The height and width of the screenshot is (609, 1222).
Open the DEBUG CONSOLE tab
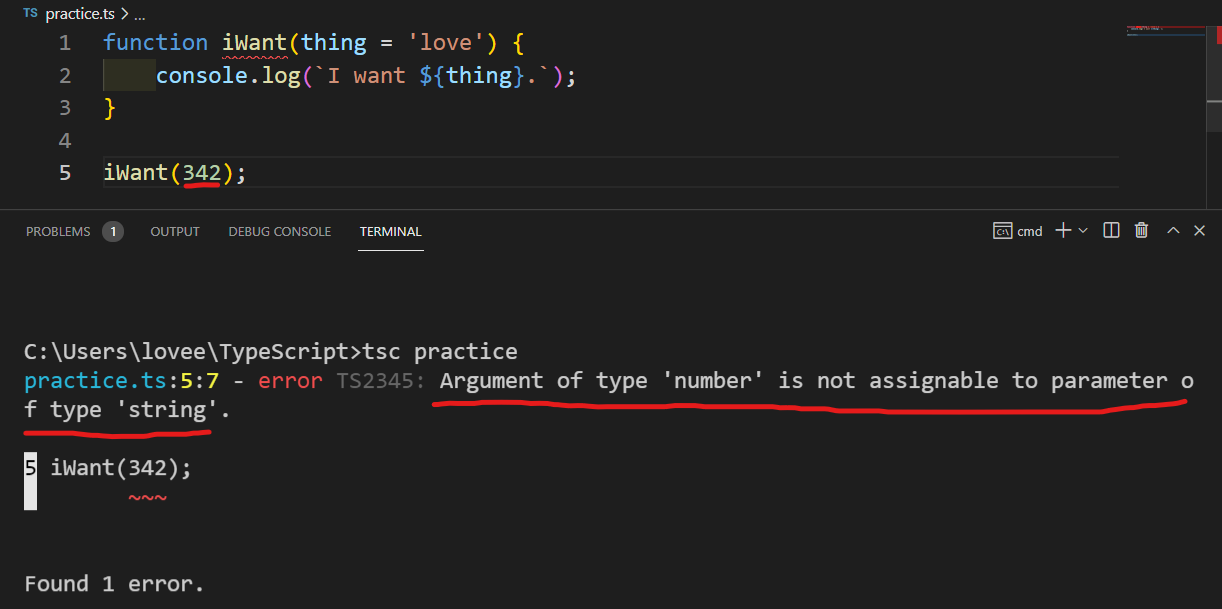(279, 231)
